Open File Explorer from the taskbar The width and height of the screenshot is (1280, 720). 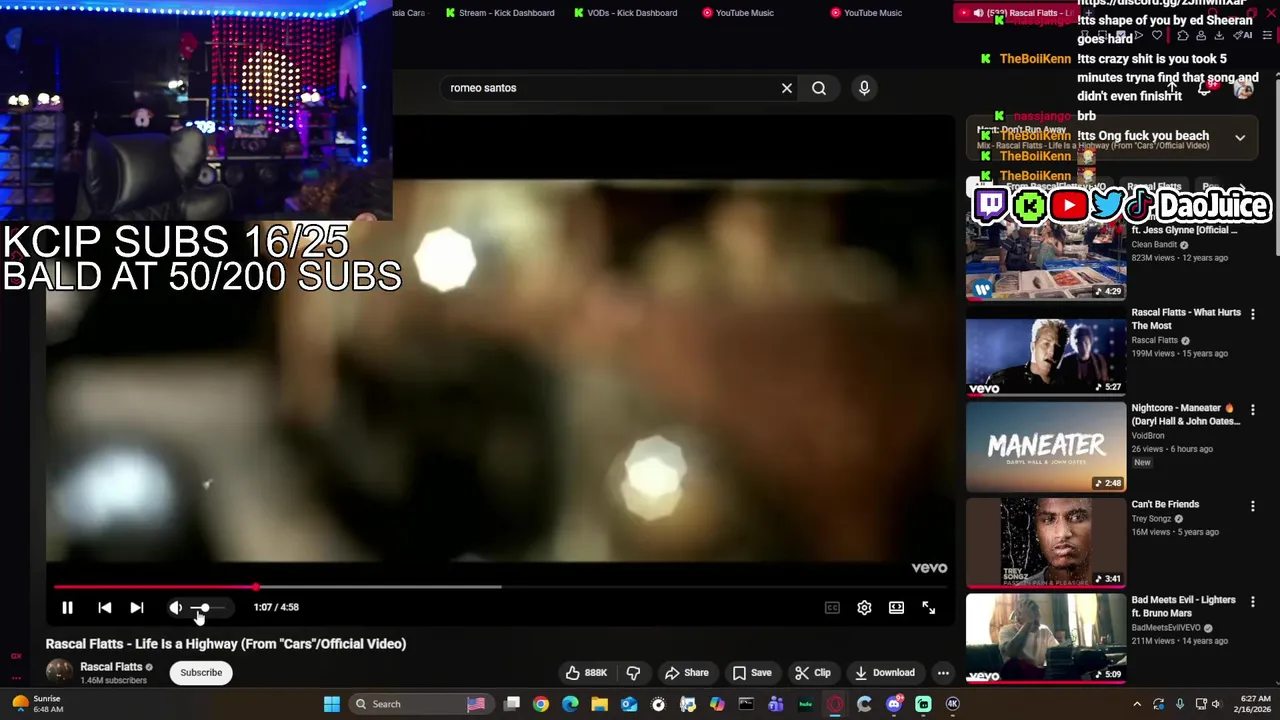pos(599,704)
